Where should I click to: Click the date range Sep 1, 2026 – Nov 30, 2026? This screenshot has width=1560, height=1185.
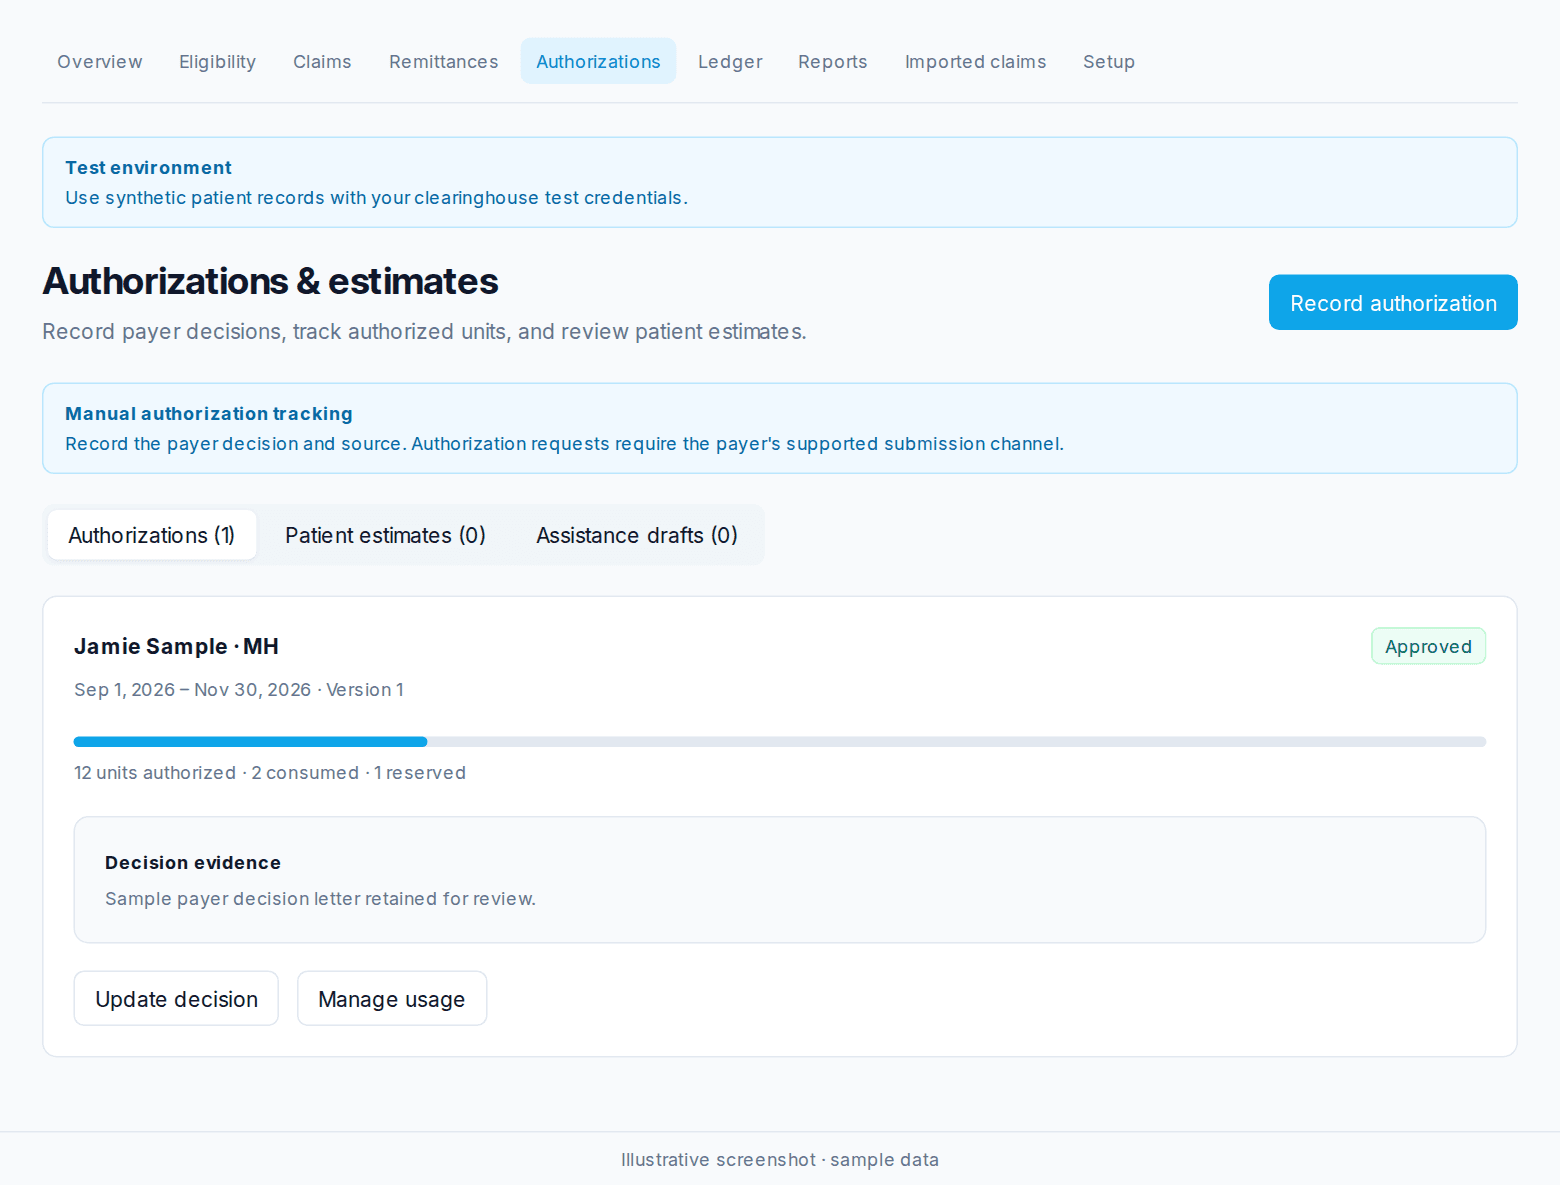(x=193, y=690)
